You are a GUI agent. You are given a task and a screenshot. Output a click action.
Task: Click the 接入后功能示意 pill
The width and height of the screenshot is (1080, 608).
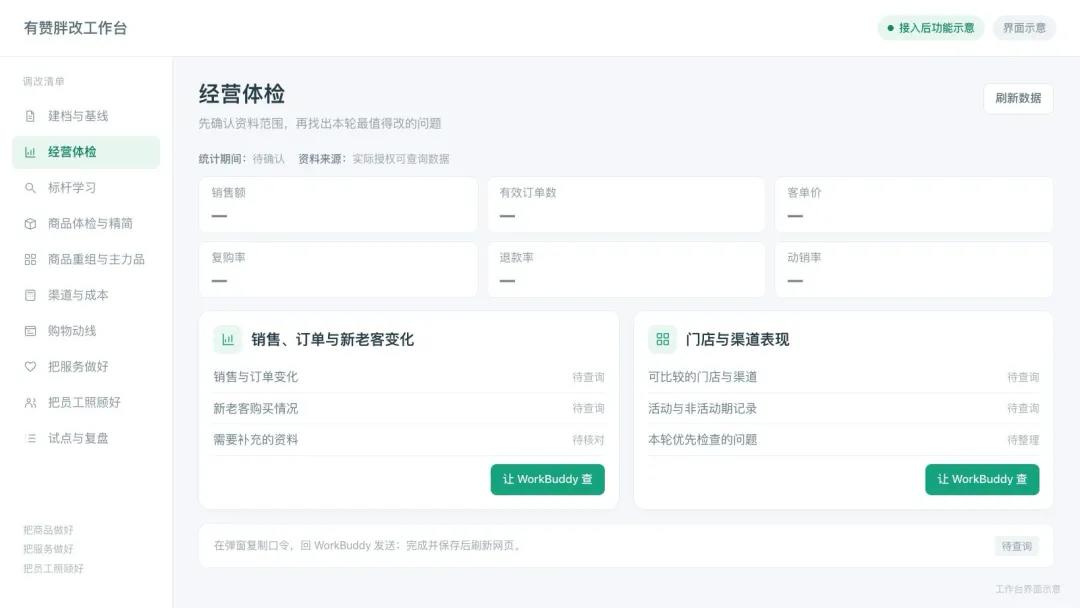point(931,28)
